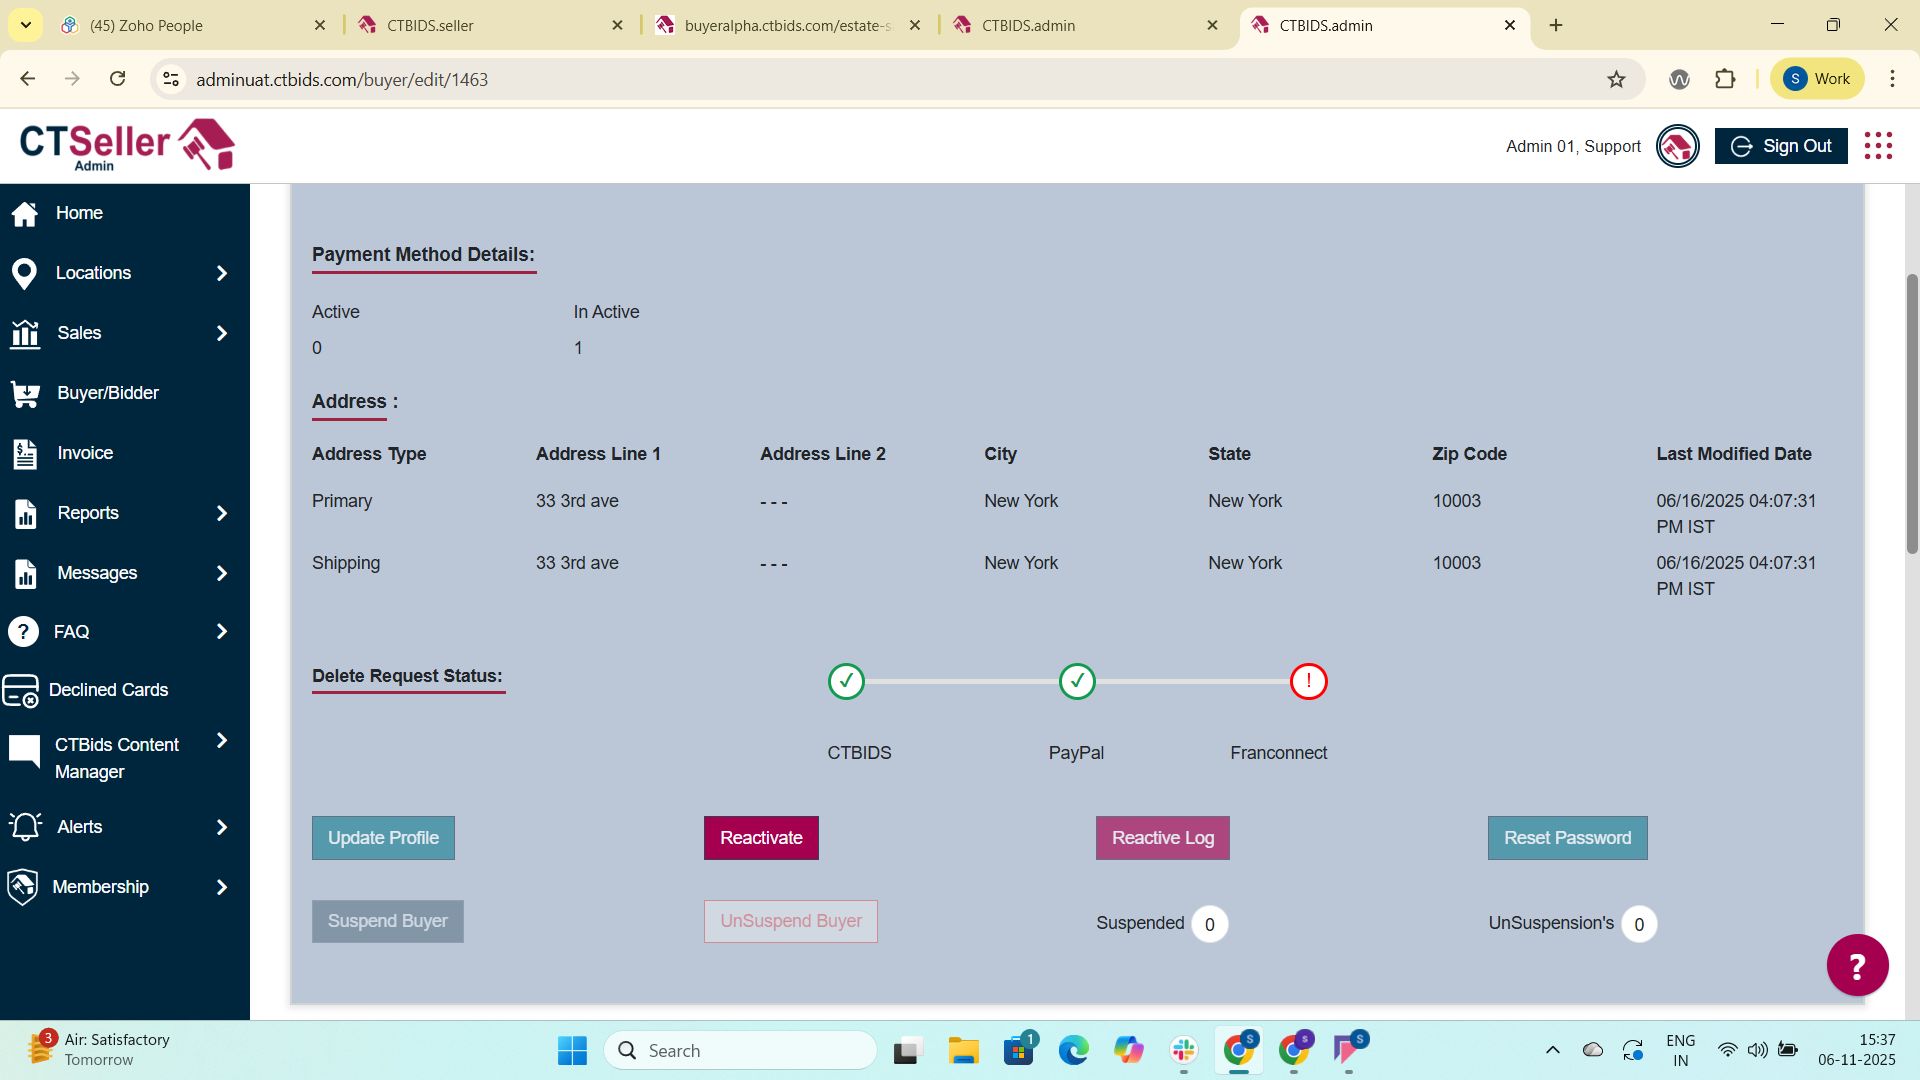Click the Suspended count badge
The image size is (1920, 1080).
(1209, 924)
